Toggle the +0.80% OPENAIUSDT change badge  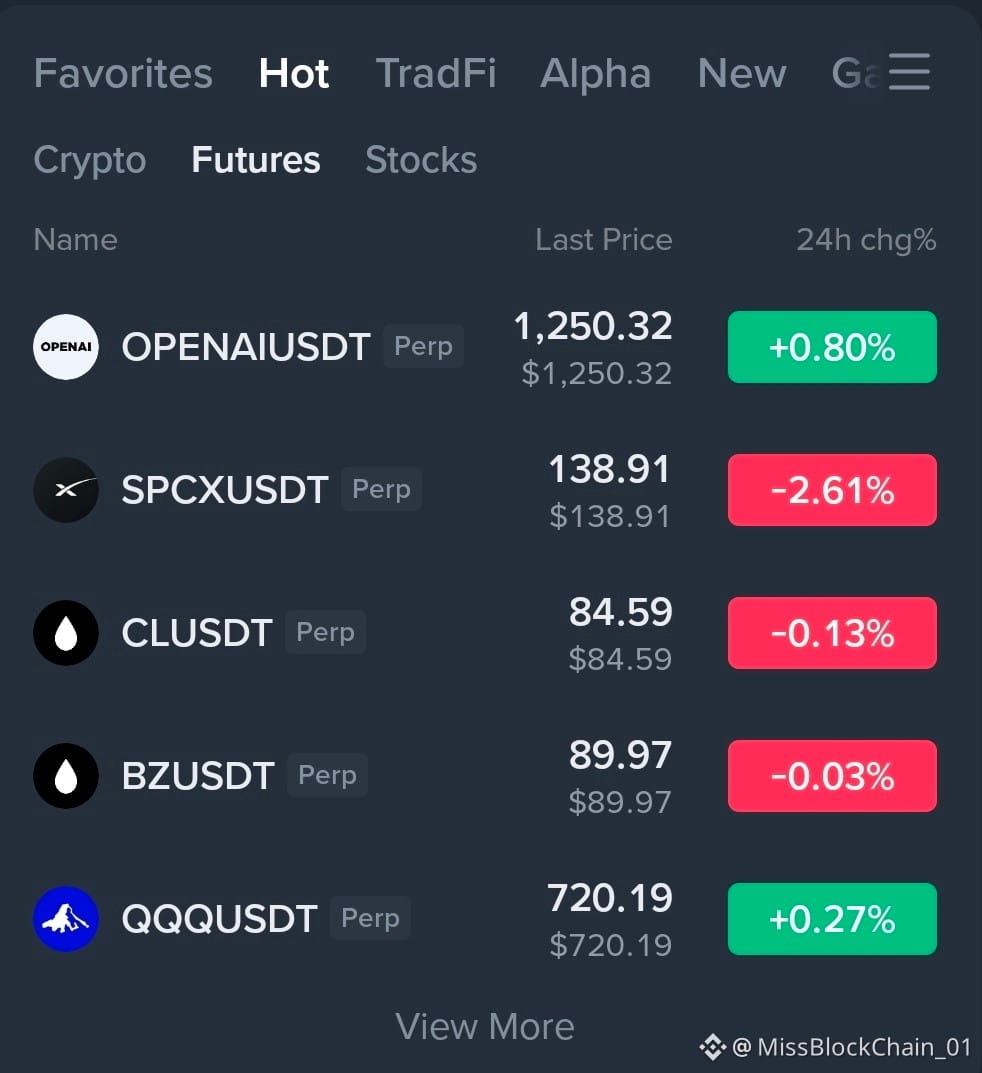click(832, 347)
